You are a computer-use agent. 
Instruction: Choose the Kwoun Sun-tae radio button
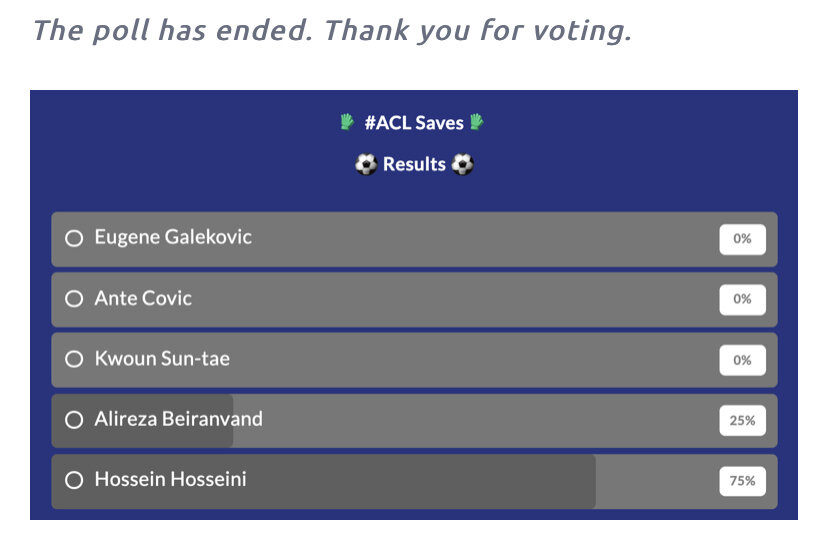point(73,360)
